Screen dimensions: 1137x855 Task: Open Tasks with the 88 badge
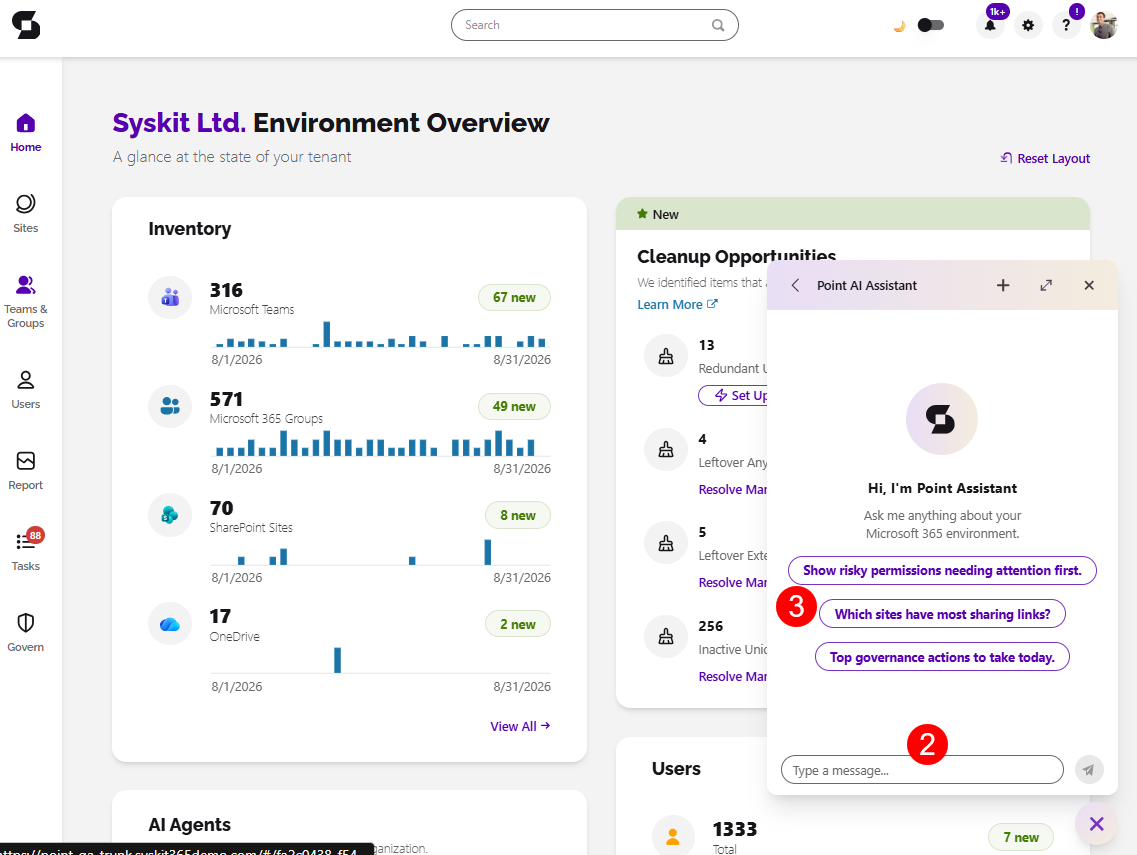point(25,550)
